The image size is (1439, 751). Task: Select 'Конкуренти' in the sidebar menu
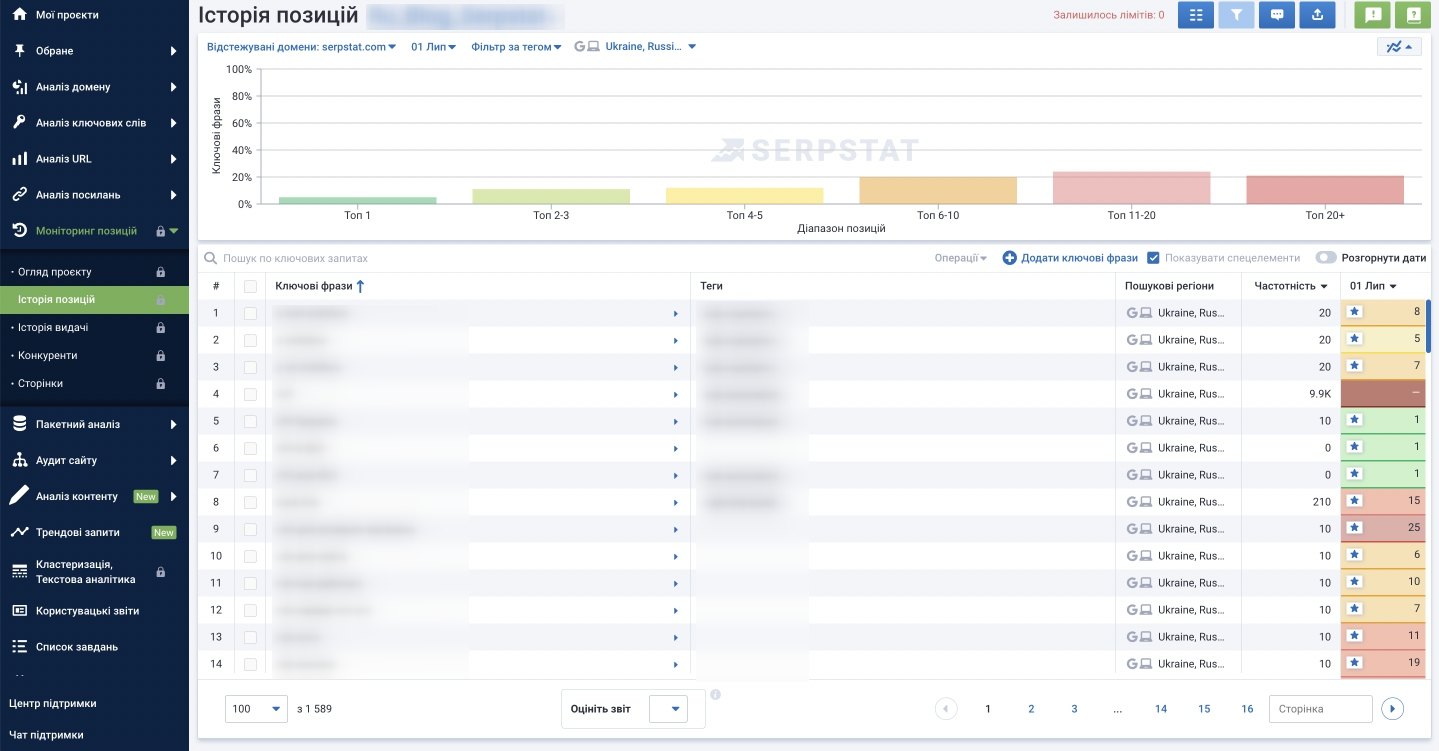pyautogui.click(x=48, y=355)
